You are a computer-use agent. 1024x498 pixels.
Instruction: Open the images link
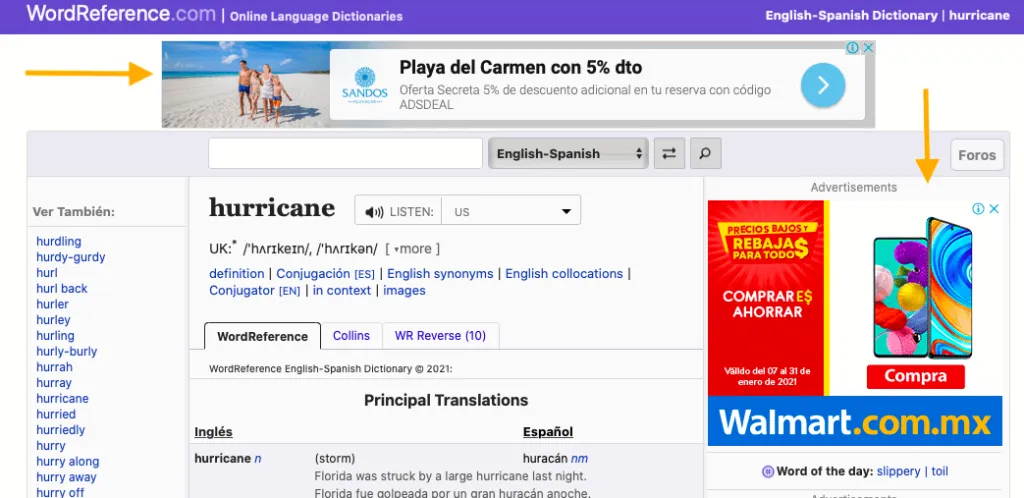click(x=404, y=290)
